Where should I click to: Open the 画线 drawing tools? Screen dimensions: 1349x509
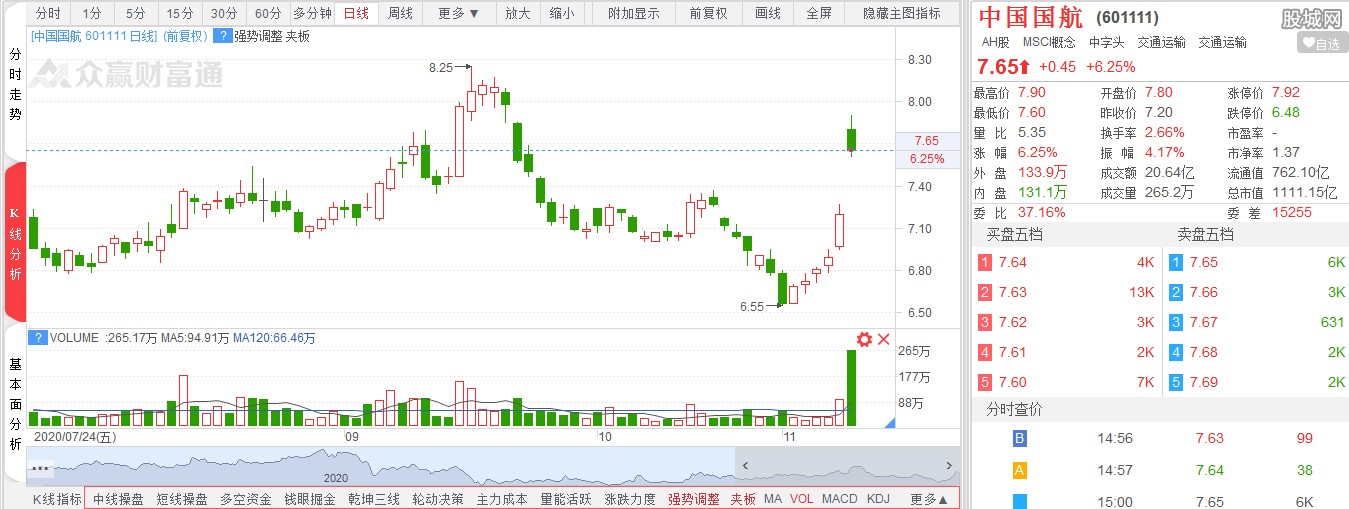767,14
